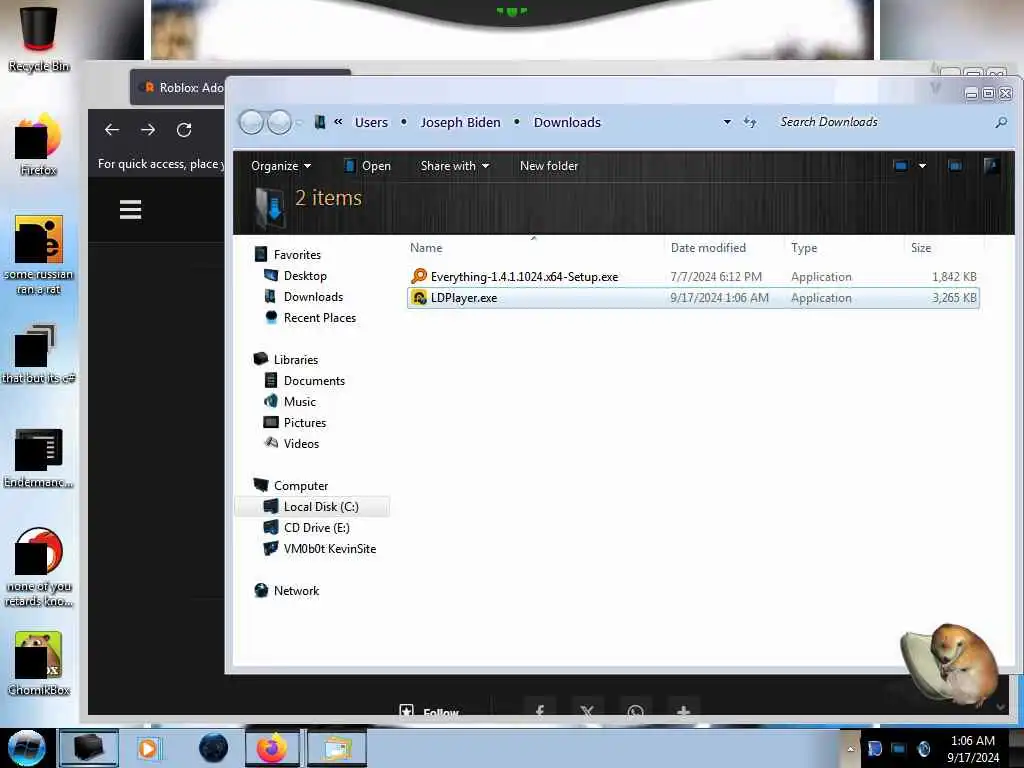The height and width of the screenshot is (768, 1024).
Task: Launch Firefox from the desktop shortcut
Action: coord(39,145)
